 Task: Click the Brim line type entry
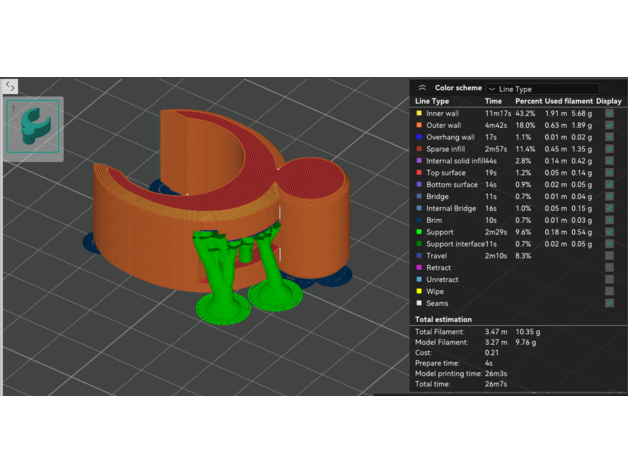tap(435, 220)
